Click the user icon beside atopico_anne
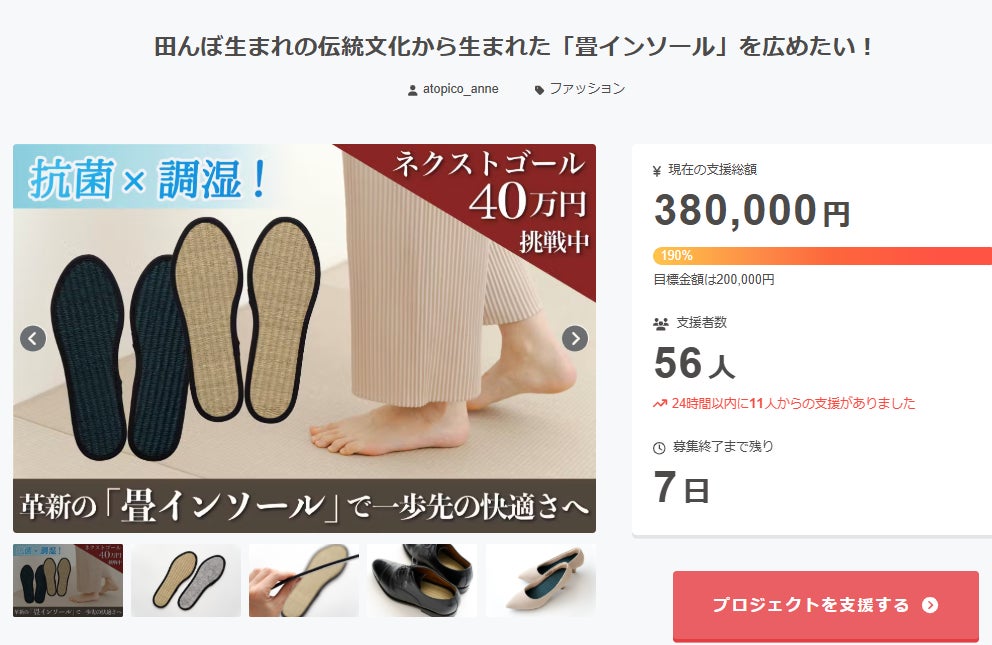 click(x=412, y=90)
